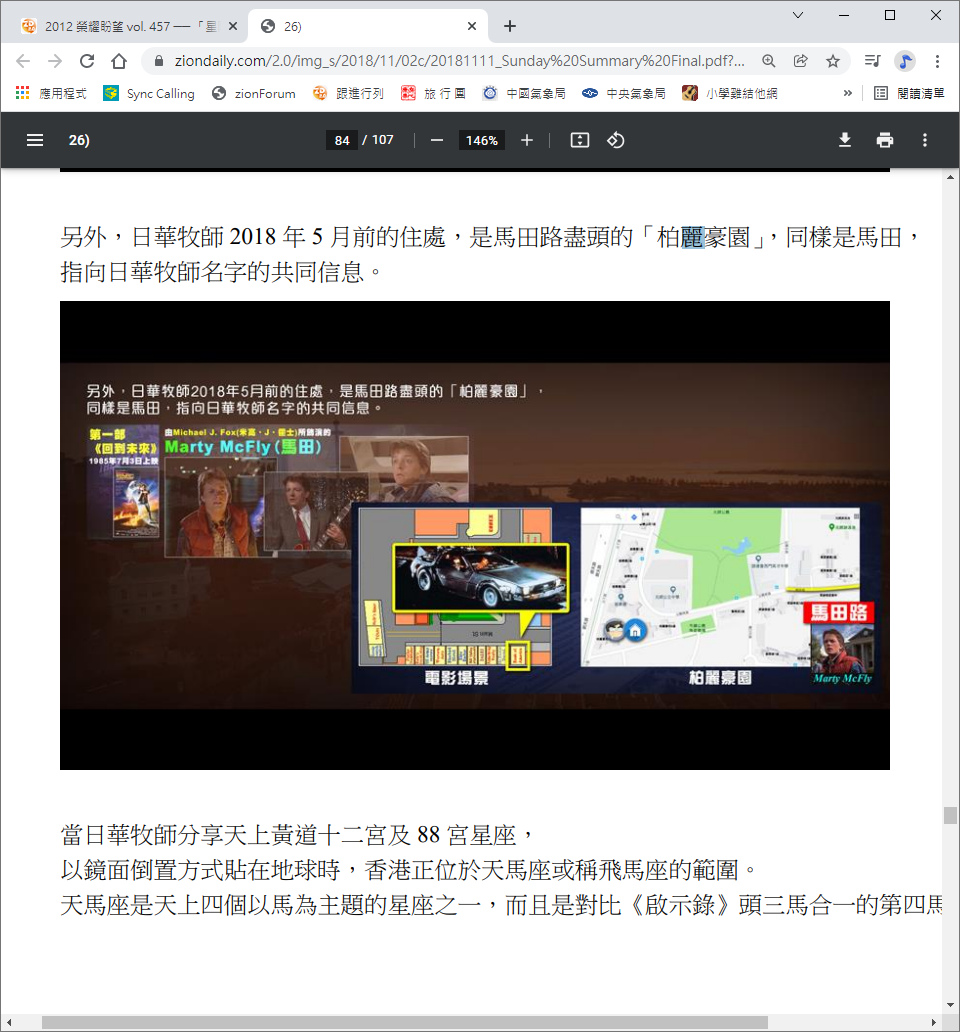Expand hidden bookmarks chevron
Image resolution: width=960 pixels, height=1032 pixels.
coord(847,93)
